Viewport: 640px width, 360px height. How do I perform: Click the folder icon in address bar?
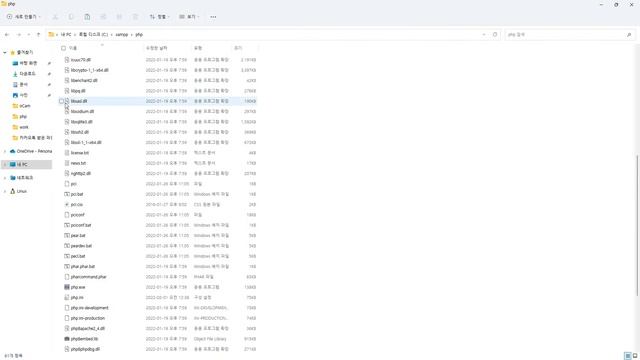[x=51, y=35]
